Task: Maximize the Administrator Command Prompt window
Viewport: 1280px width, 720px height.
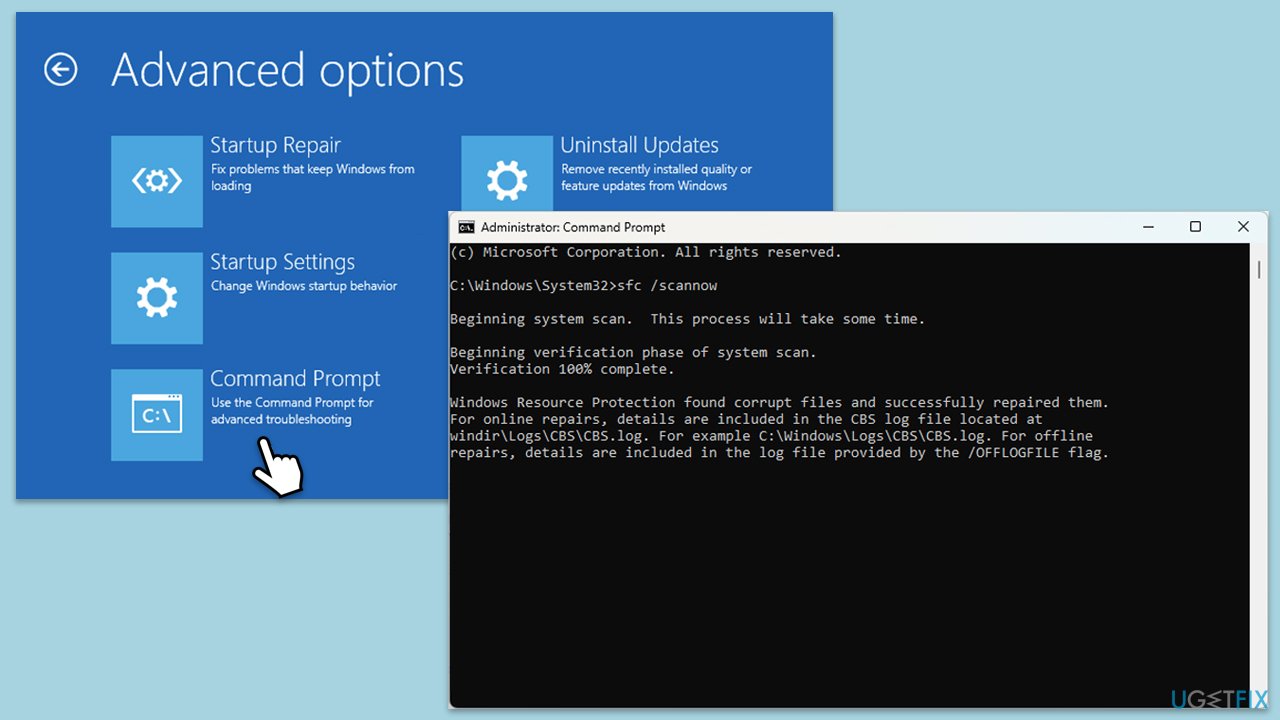Action: [1195, 227]
